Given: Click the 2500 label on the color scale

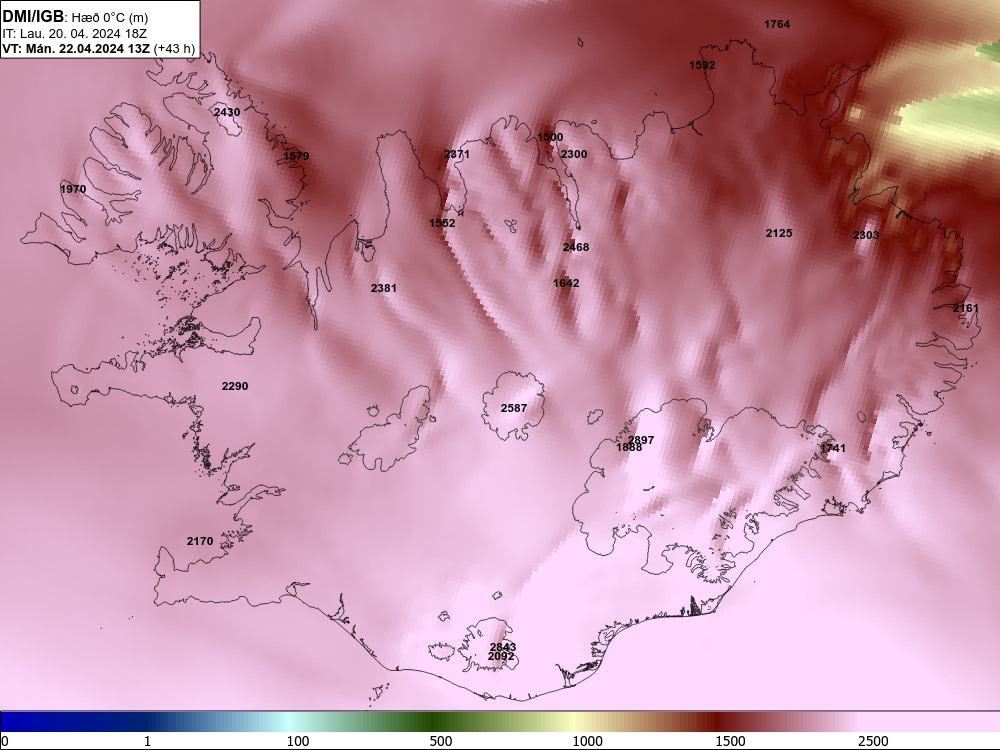Looking at the screenshot, I should tap(873, 741).
